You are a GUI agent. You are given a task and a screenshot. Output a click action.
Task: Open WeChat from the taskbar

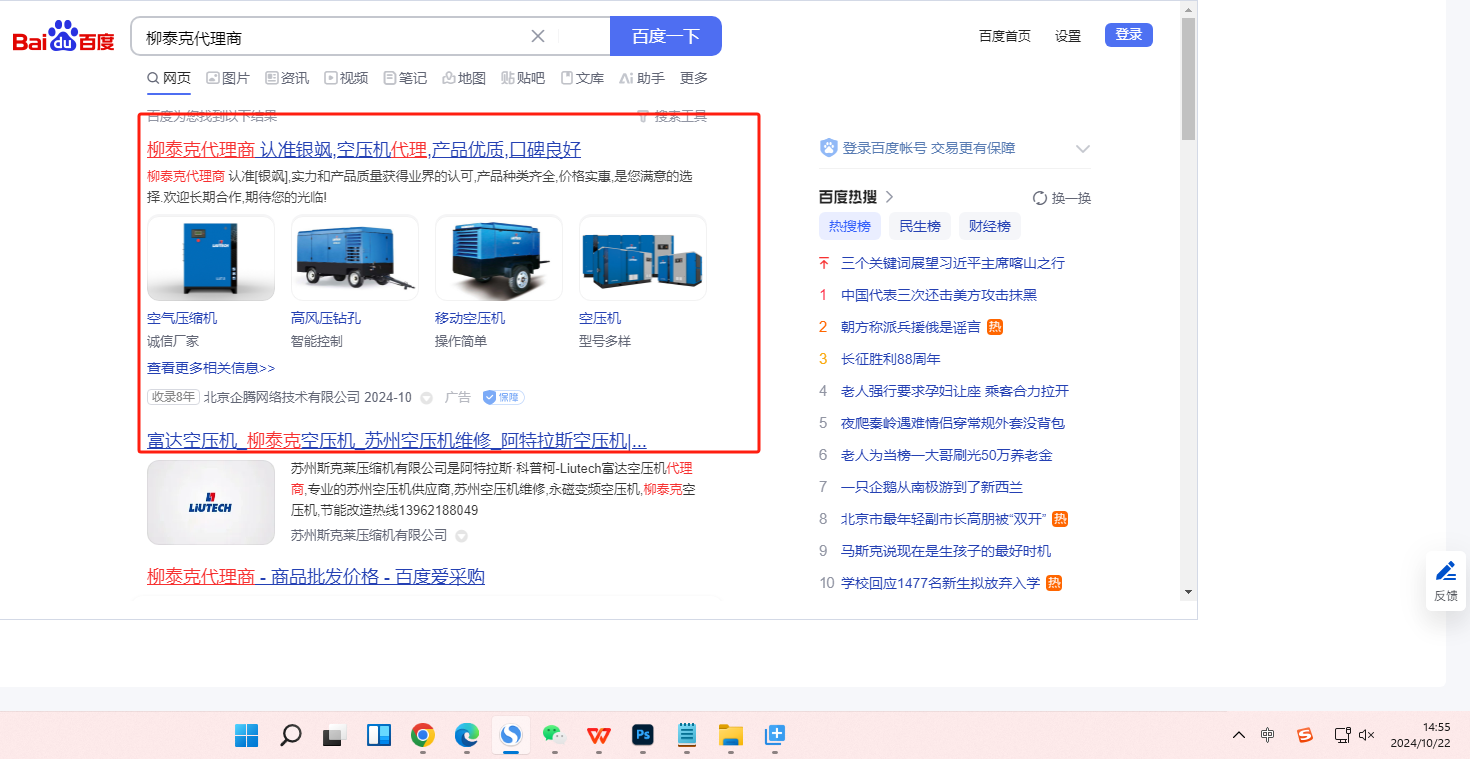(x=555, y=736)
